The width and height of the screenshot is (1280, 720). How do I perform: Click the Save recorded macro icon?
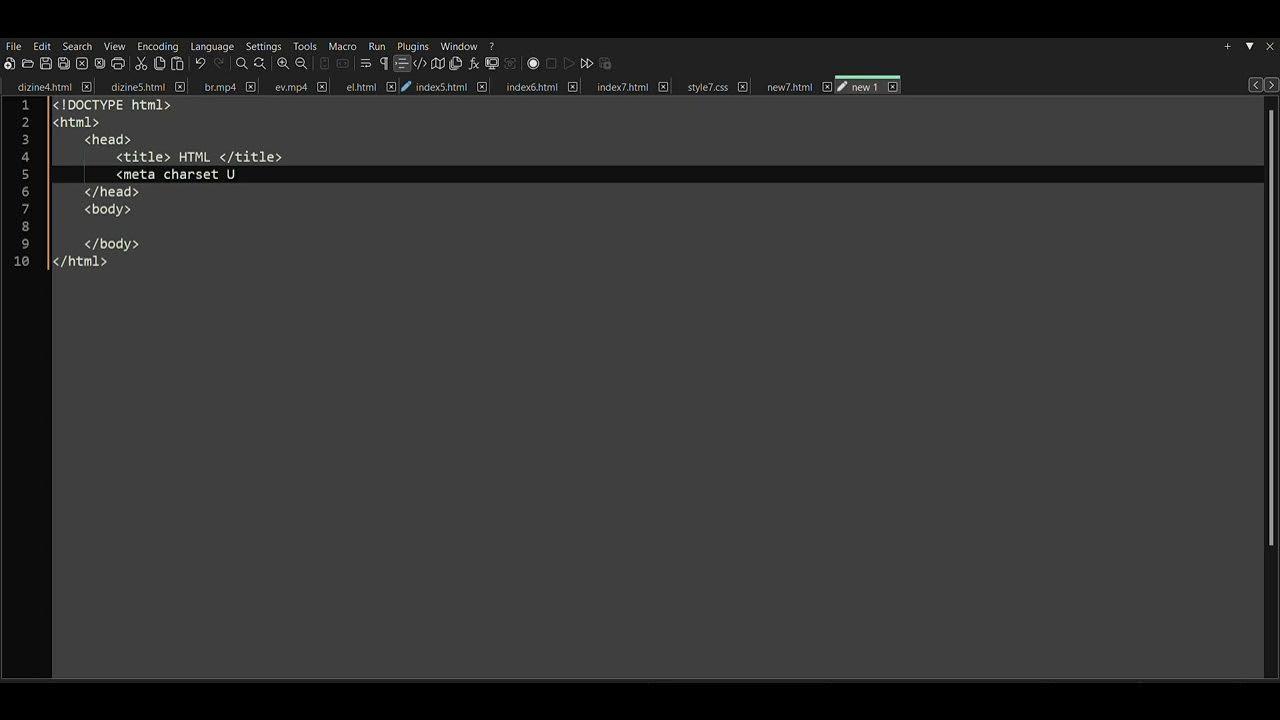(x=605, y=63)
